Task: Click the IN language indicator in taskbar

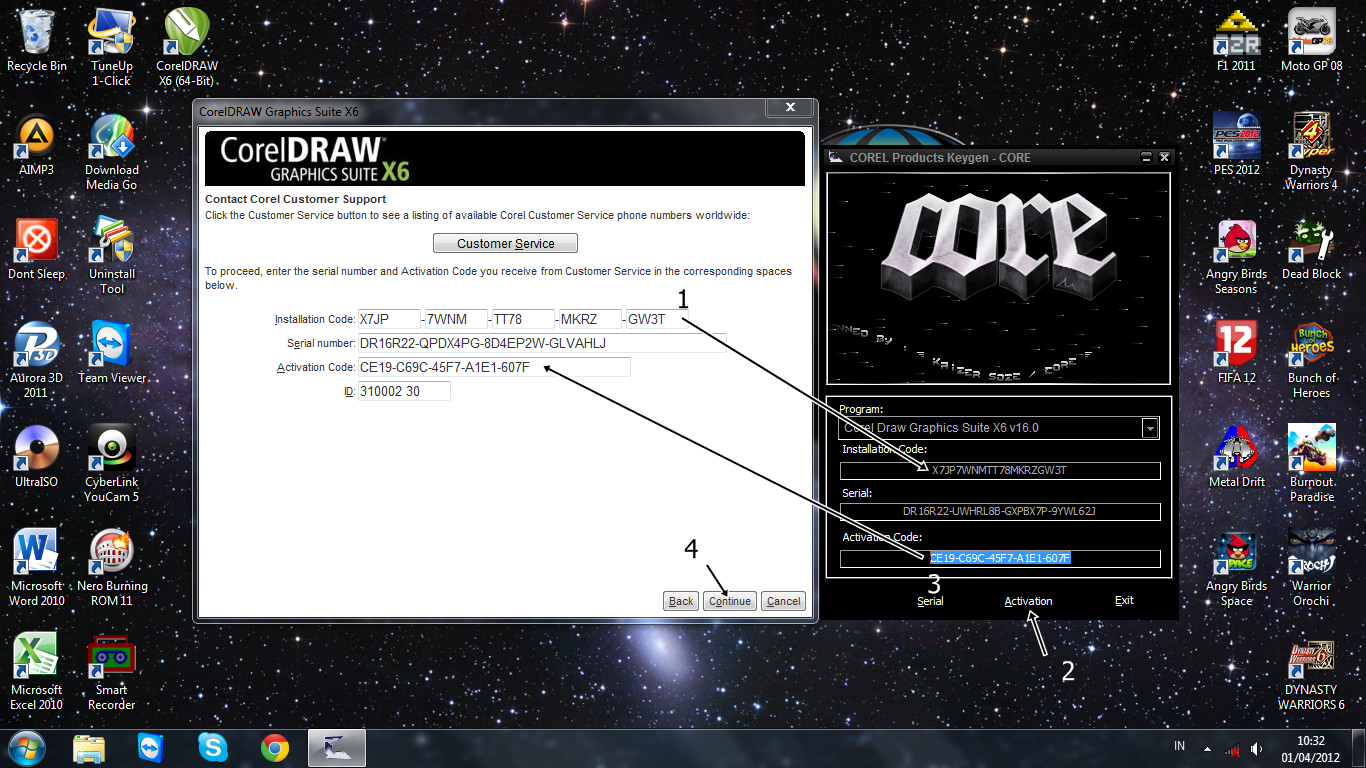Action: click(1179, 746)
